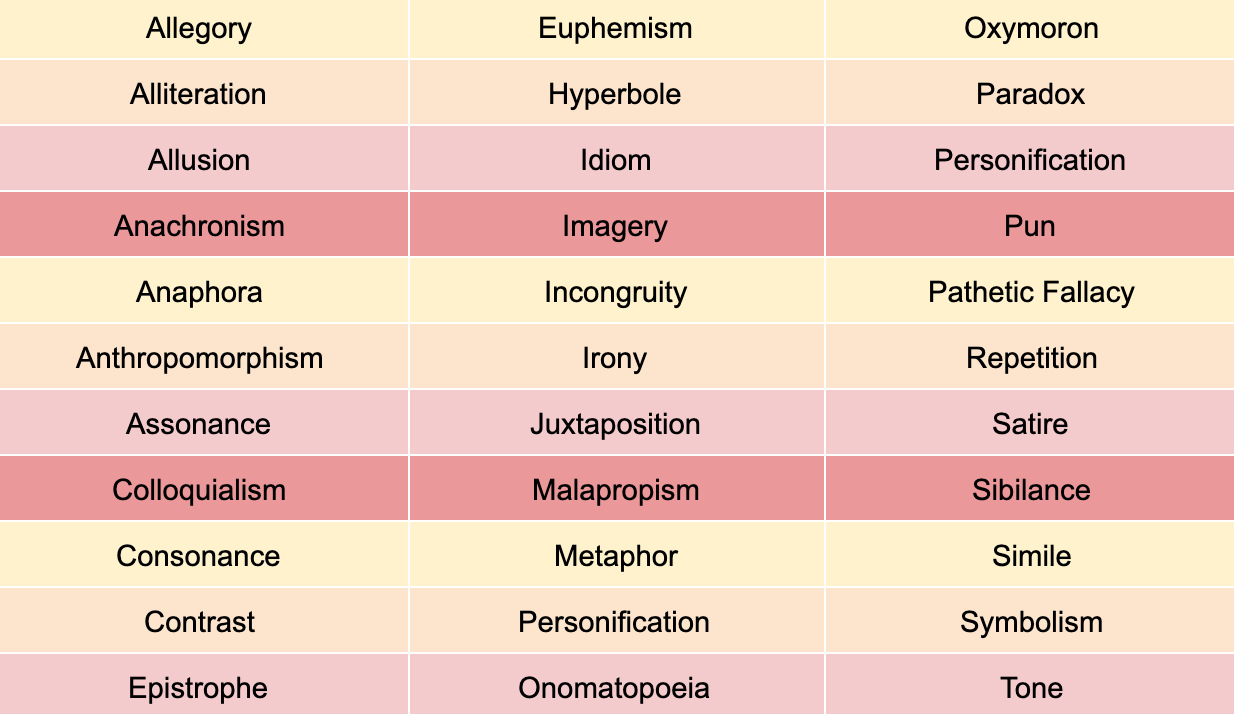Click the Colloquialism cell
This screenshot has width=1234, height=714.
(x=204, y=489)
